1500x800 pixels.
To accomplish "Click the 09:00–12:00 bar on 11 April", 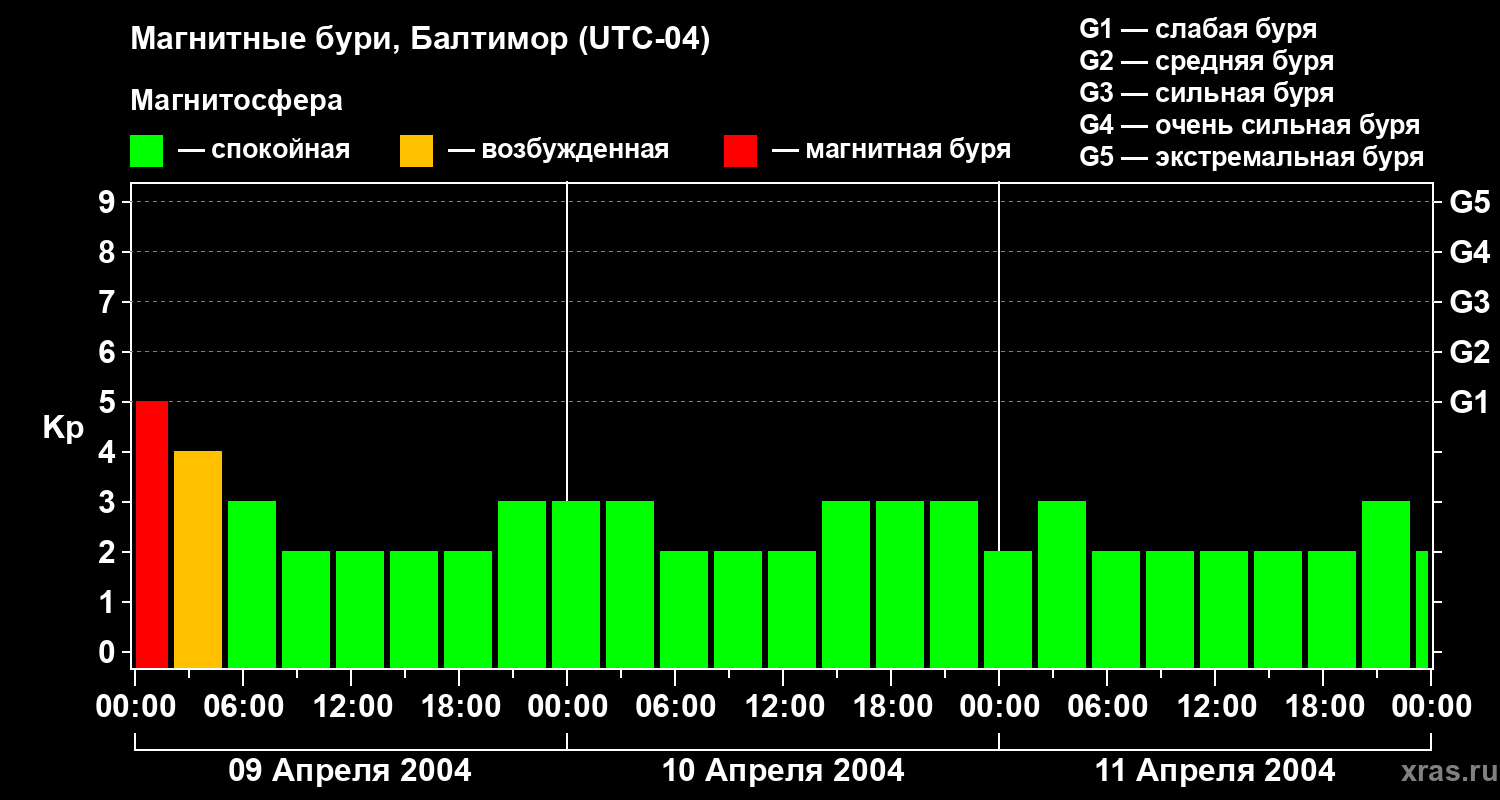I will pos(1170,609).
